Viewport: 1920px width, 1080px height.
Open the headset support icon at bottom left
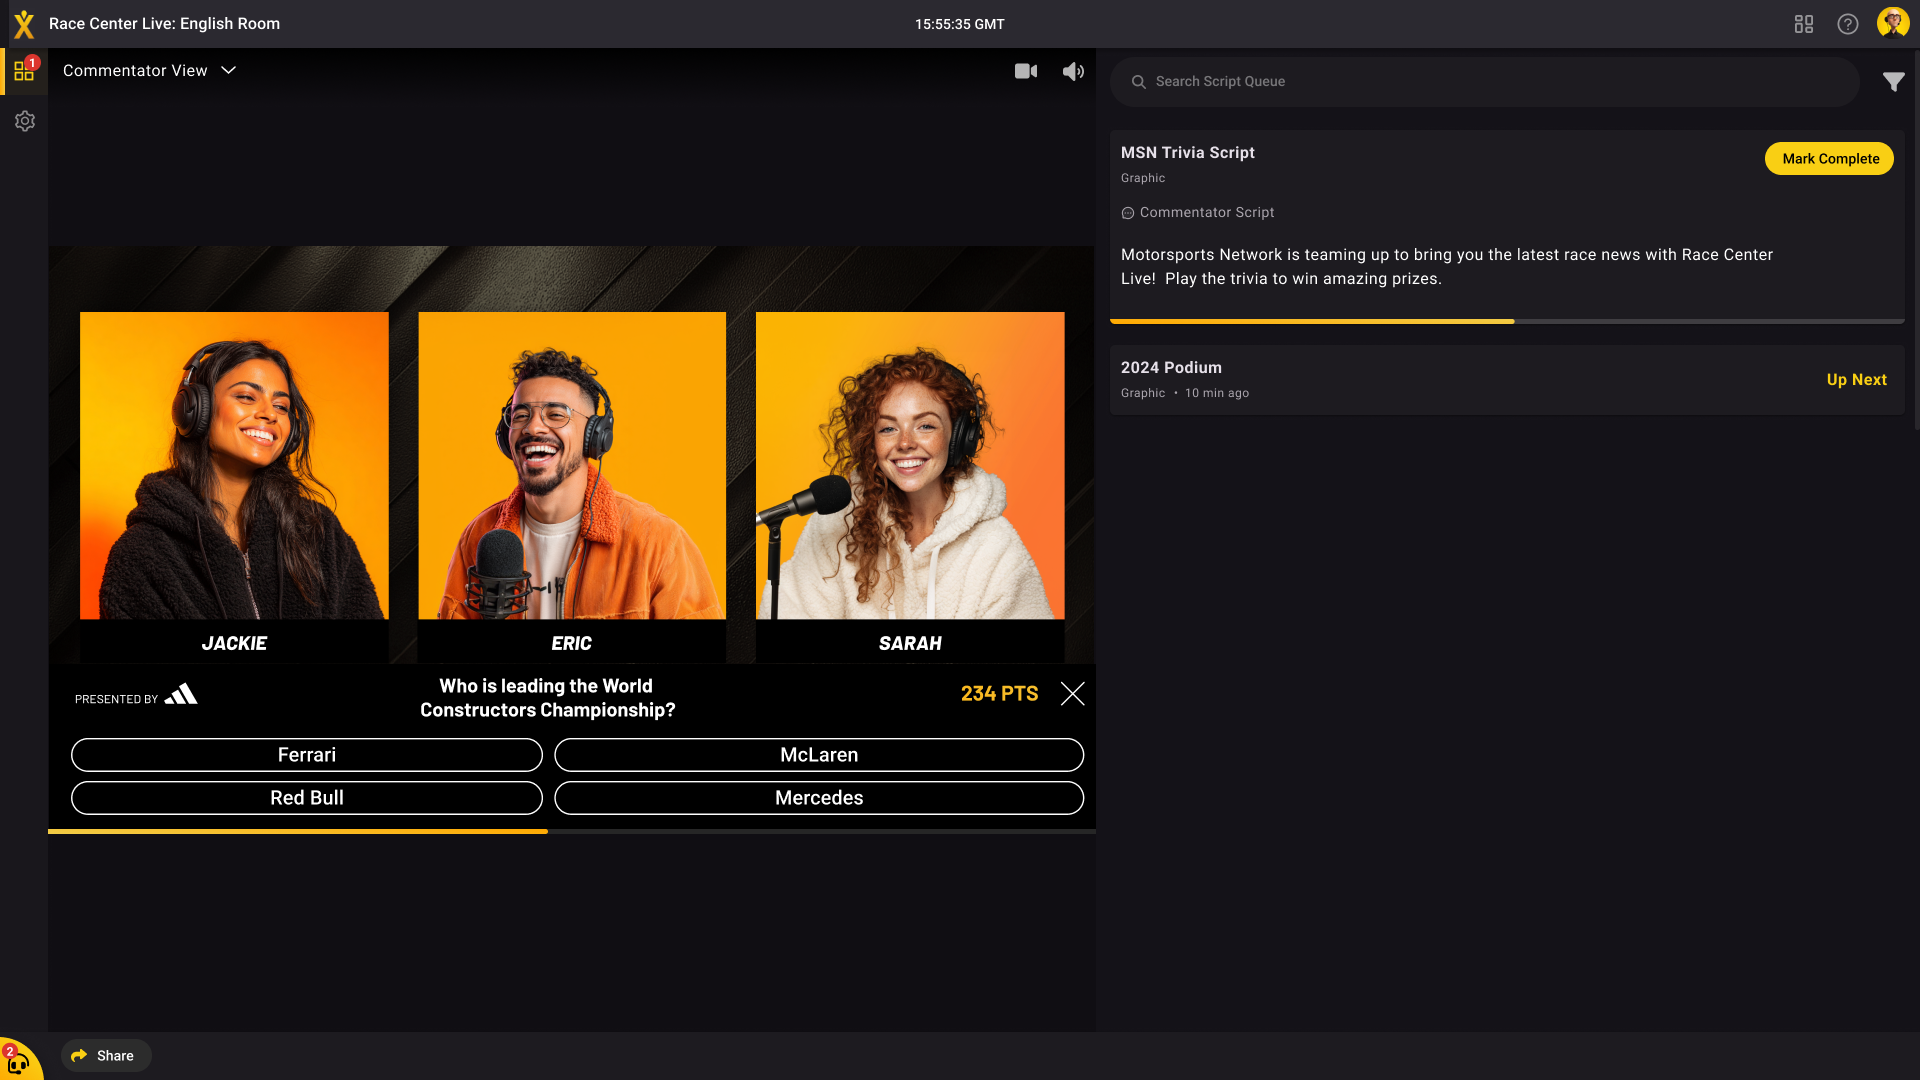coord(18,1062)
